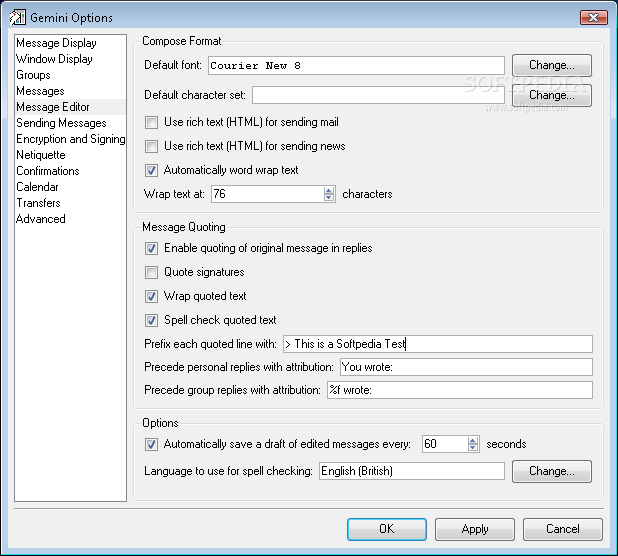Select the Message Editor category
Image resolution: width=618 pixels, height=556 pixels.
[x=70, y=107]
